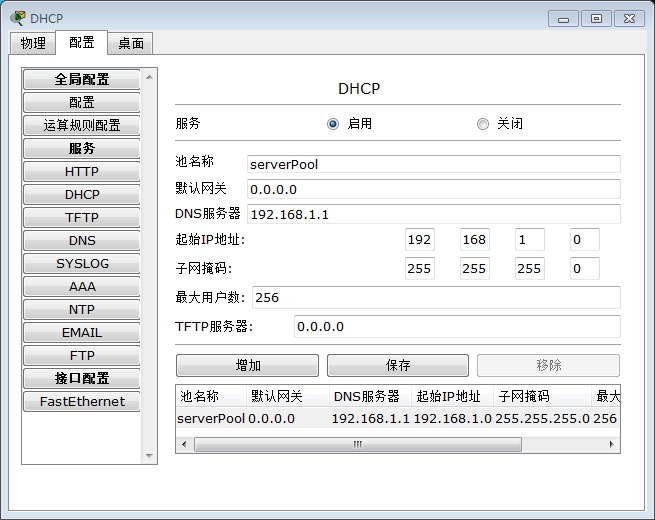Open the 配置 settings sidebar button
The image size is (655, 520).
tap(82, 102)
